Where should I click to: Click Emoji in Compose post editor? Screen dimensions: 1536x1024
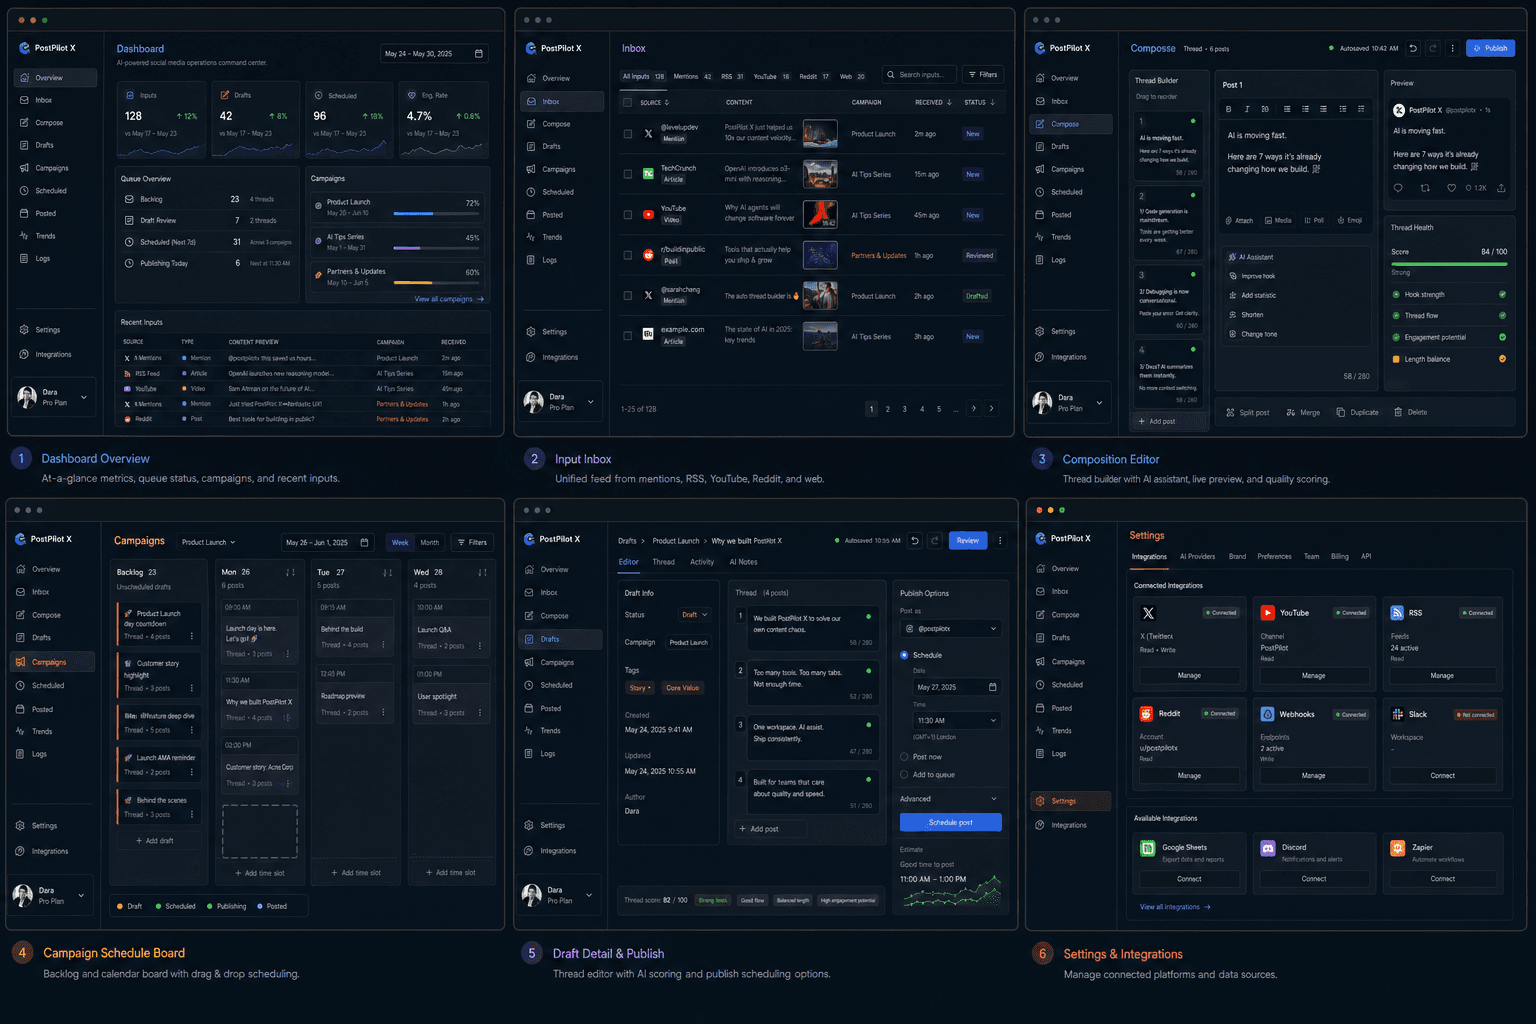[x=1350, y=220]
